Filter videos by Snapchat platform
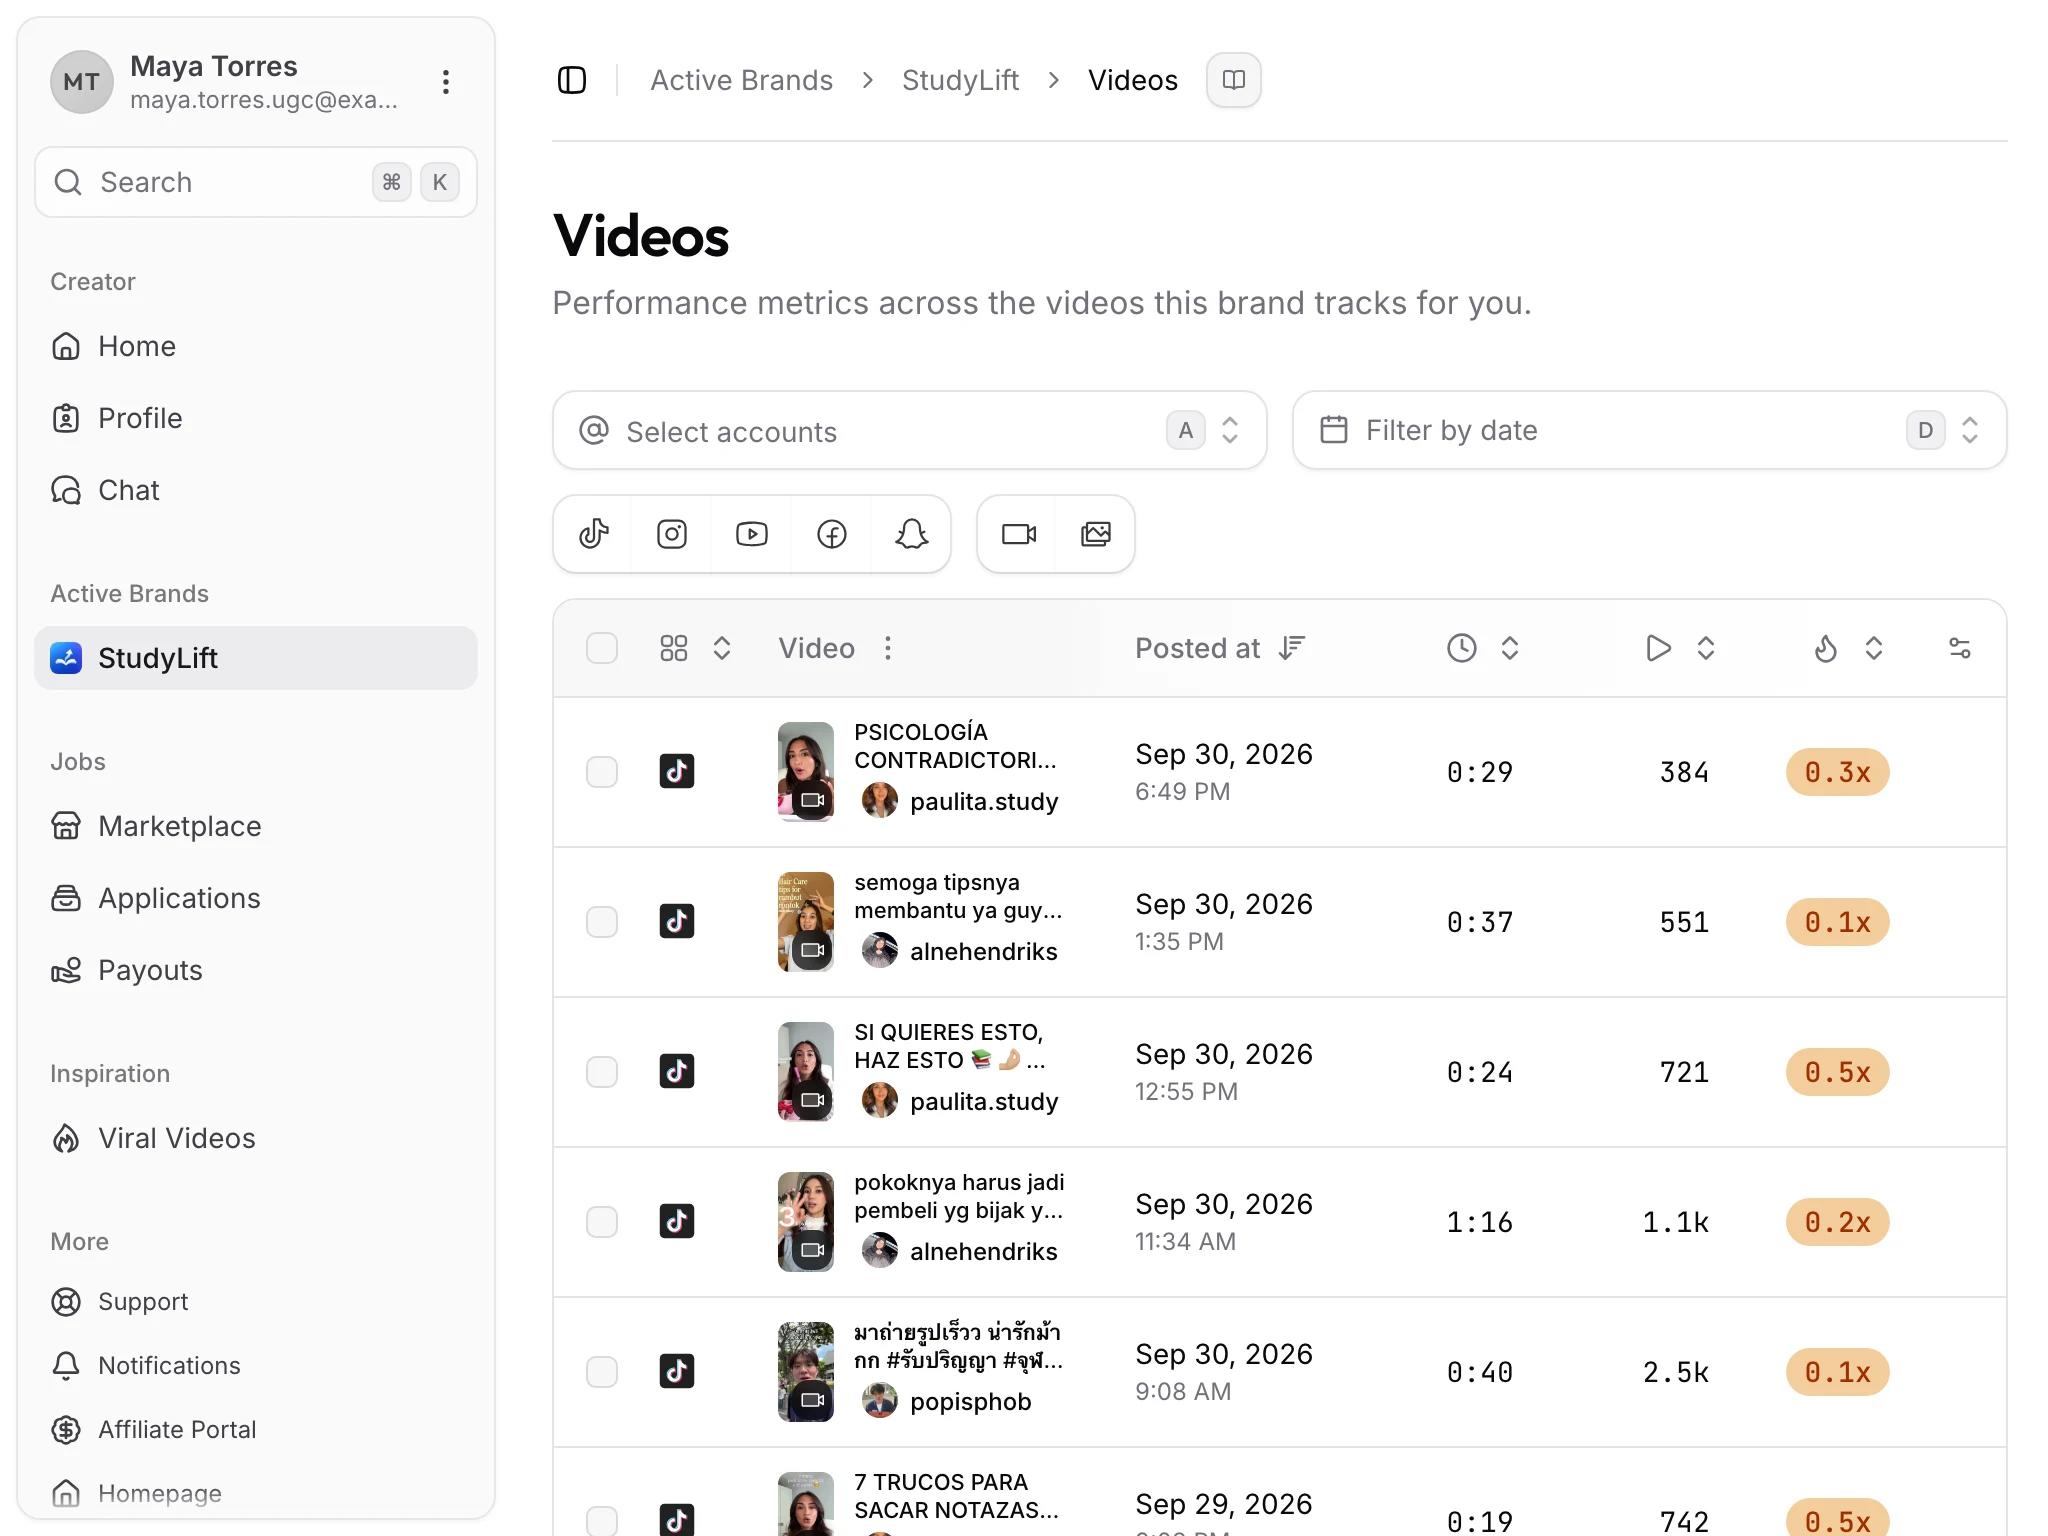Screen dimensions: 2048x1536 tap(911, 534)
